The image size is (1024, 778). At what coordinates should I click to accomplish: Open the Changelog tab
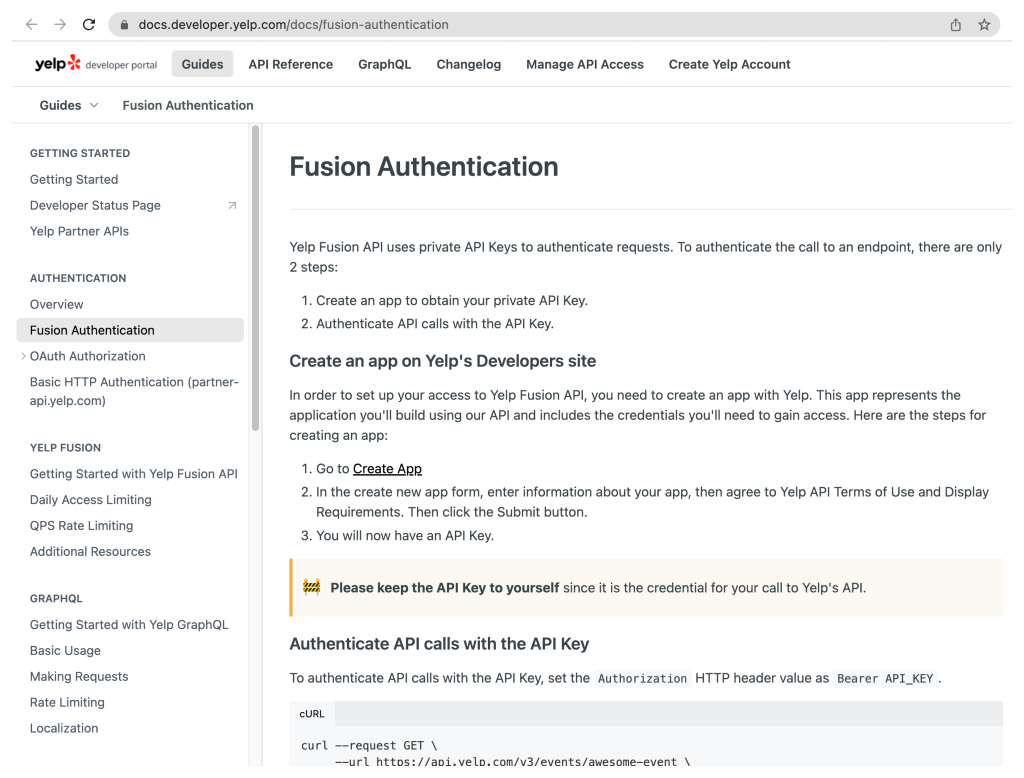[x=469, y=64]
